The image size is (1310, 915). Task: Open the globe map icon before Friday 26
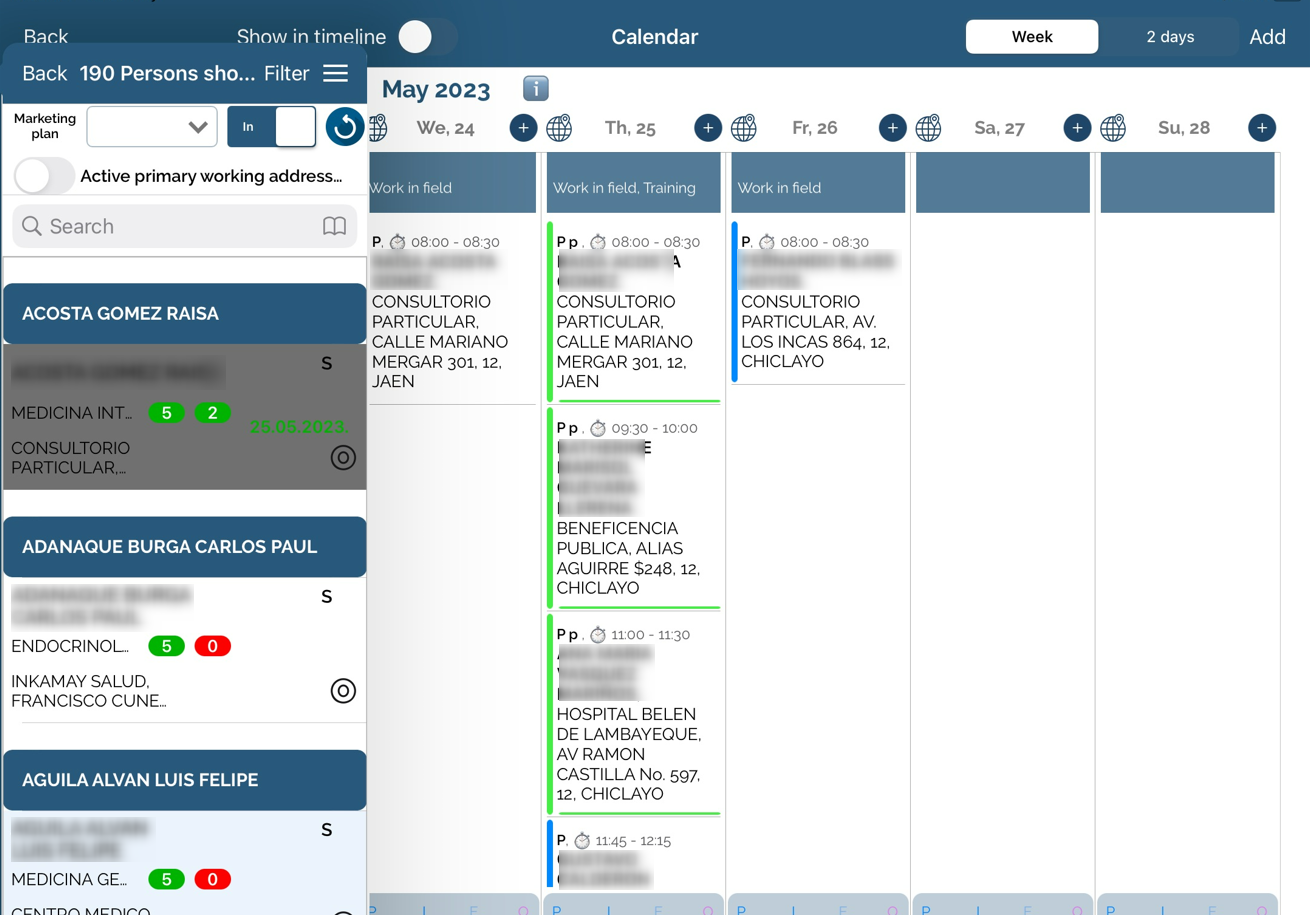tap(744, 128)
